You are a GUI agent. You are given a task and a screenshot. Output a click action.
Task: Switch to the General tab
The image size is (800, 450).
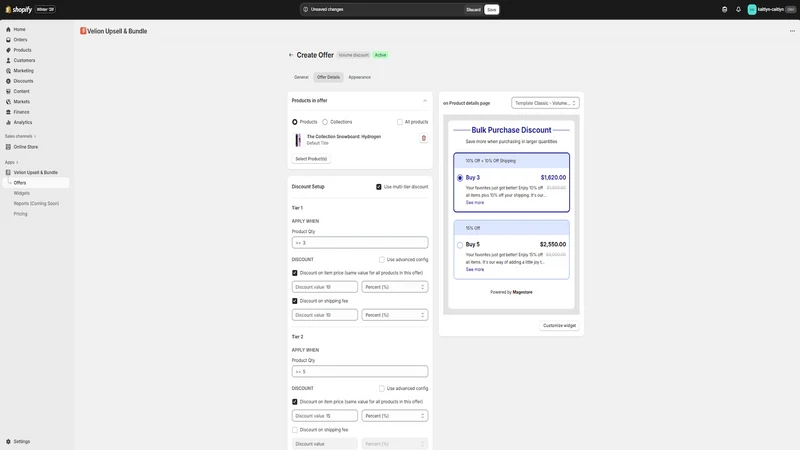tap(301, 77)
